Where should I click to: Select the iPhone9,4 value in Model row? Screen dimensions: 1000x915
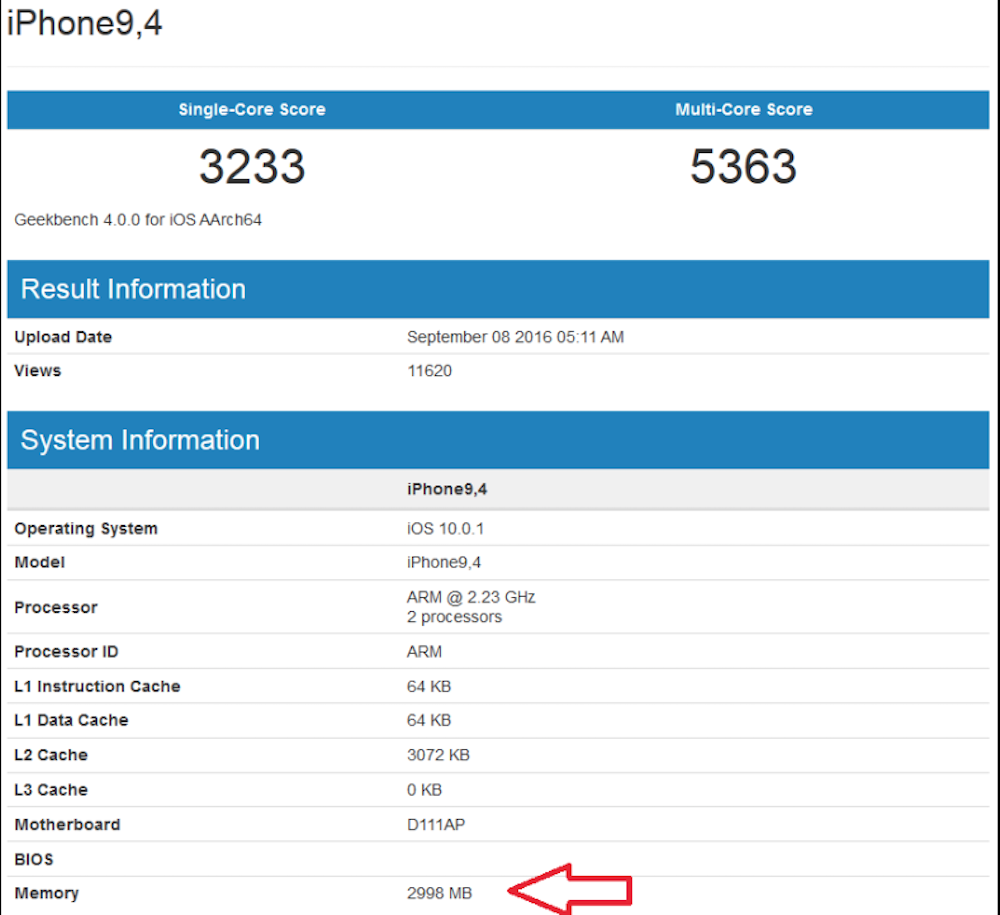444,562
